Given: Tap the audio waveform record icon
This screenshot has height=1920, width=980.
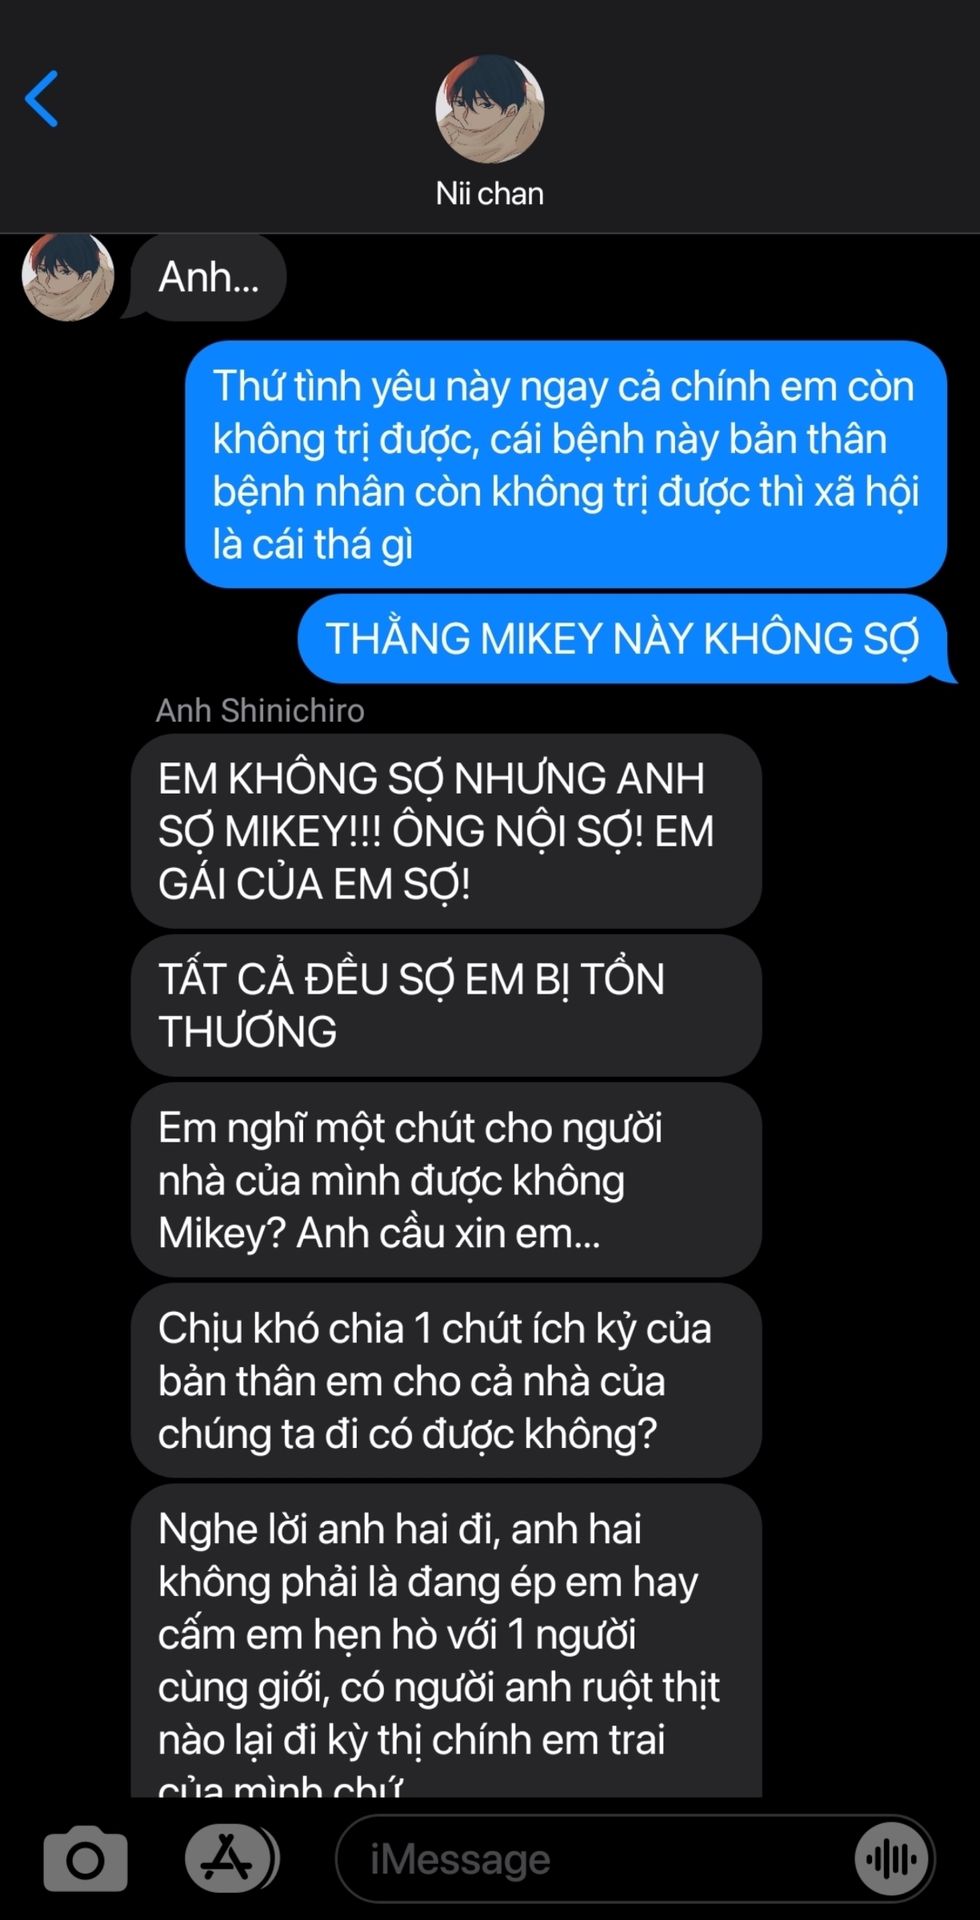Looking at the screenshot, I should tap(891, 1859).
